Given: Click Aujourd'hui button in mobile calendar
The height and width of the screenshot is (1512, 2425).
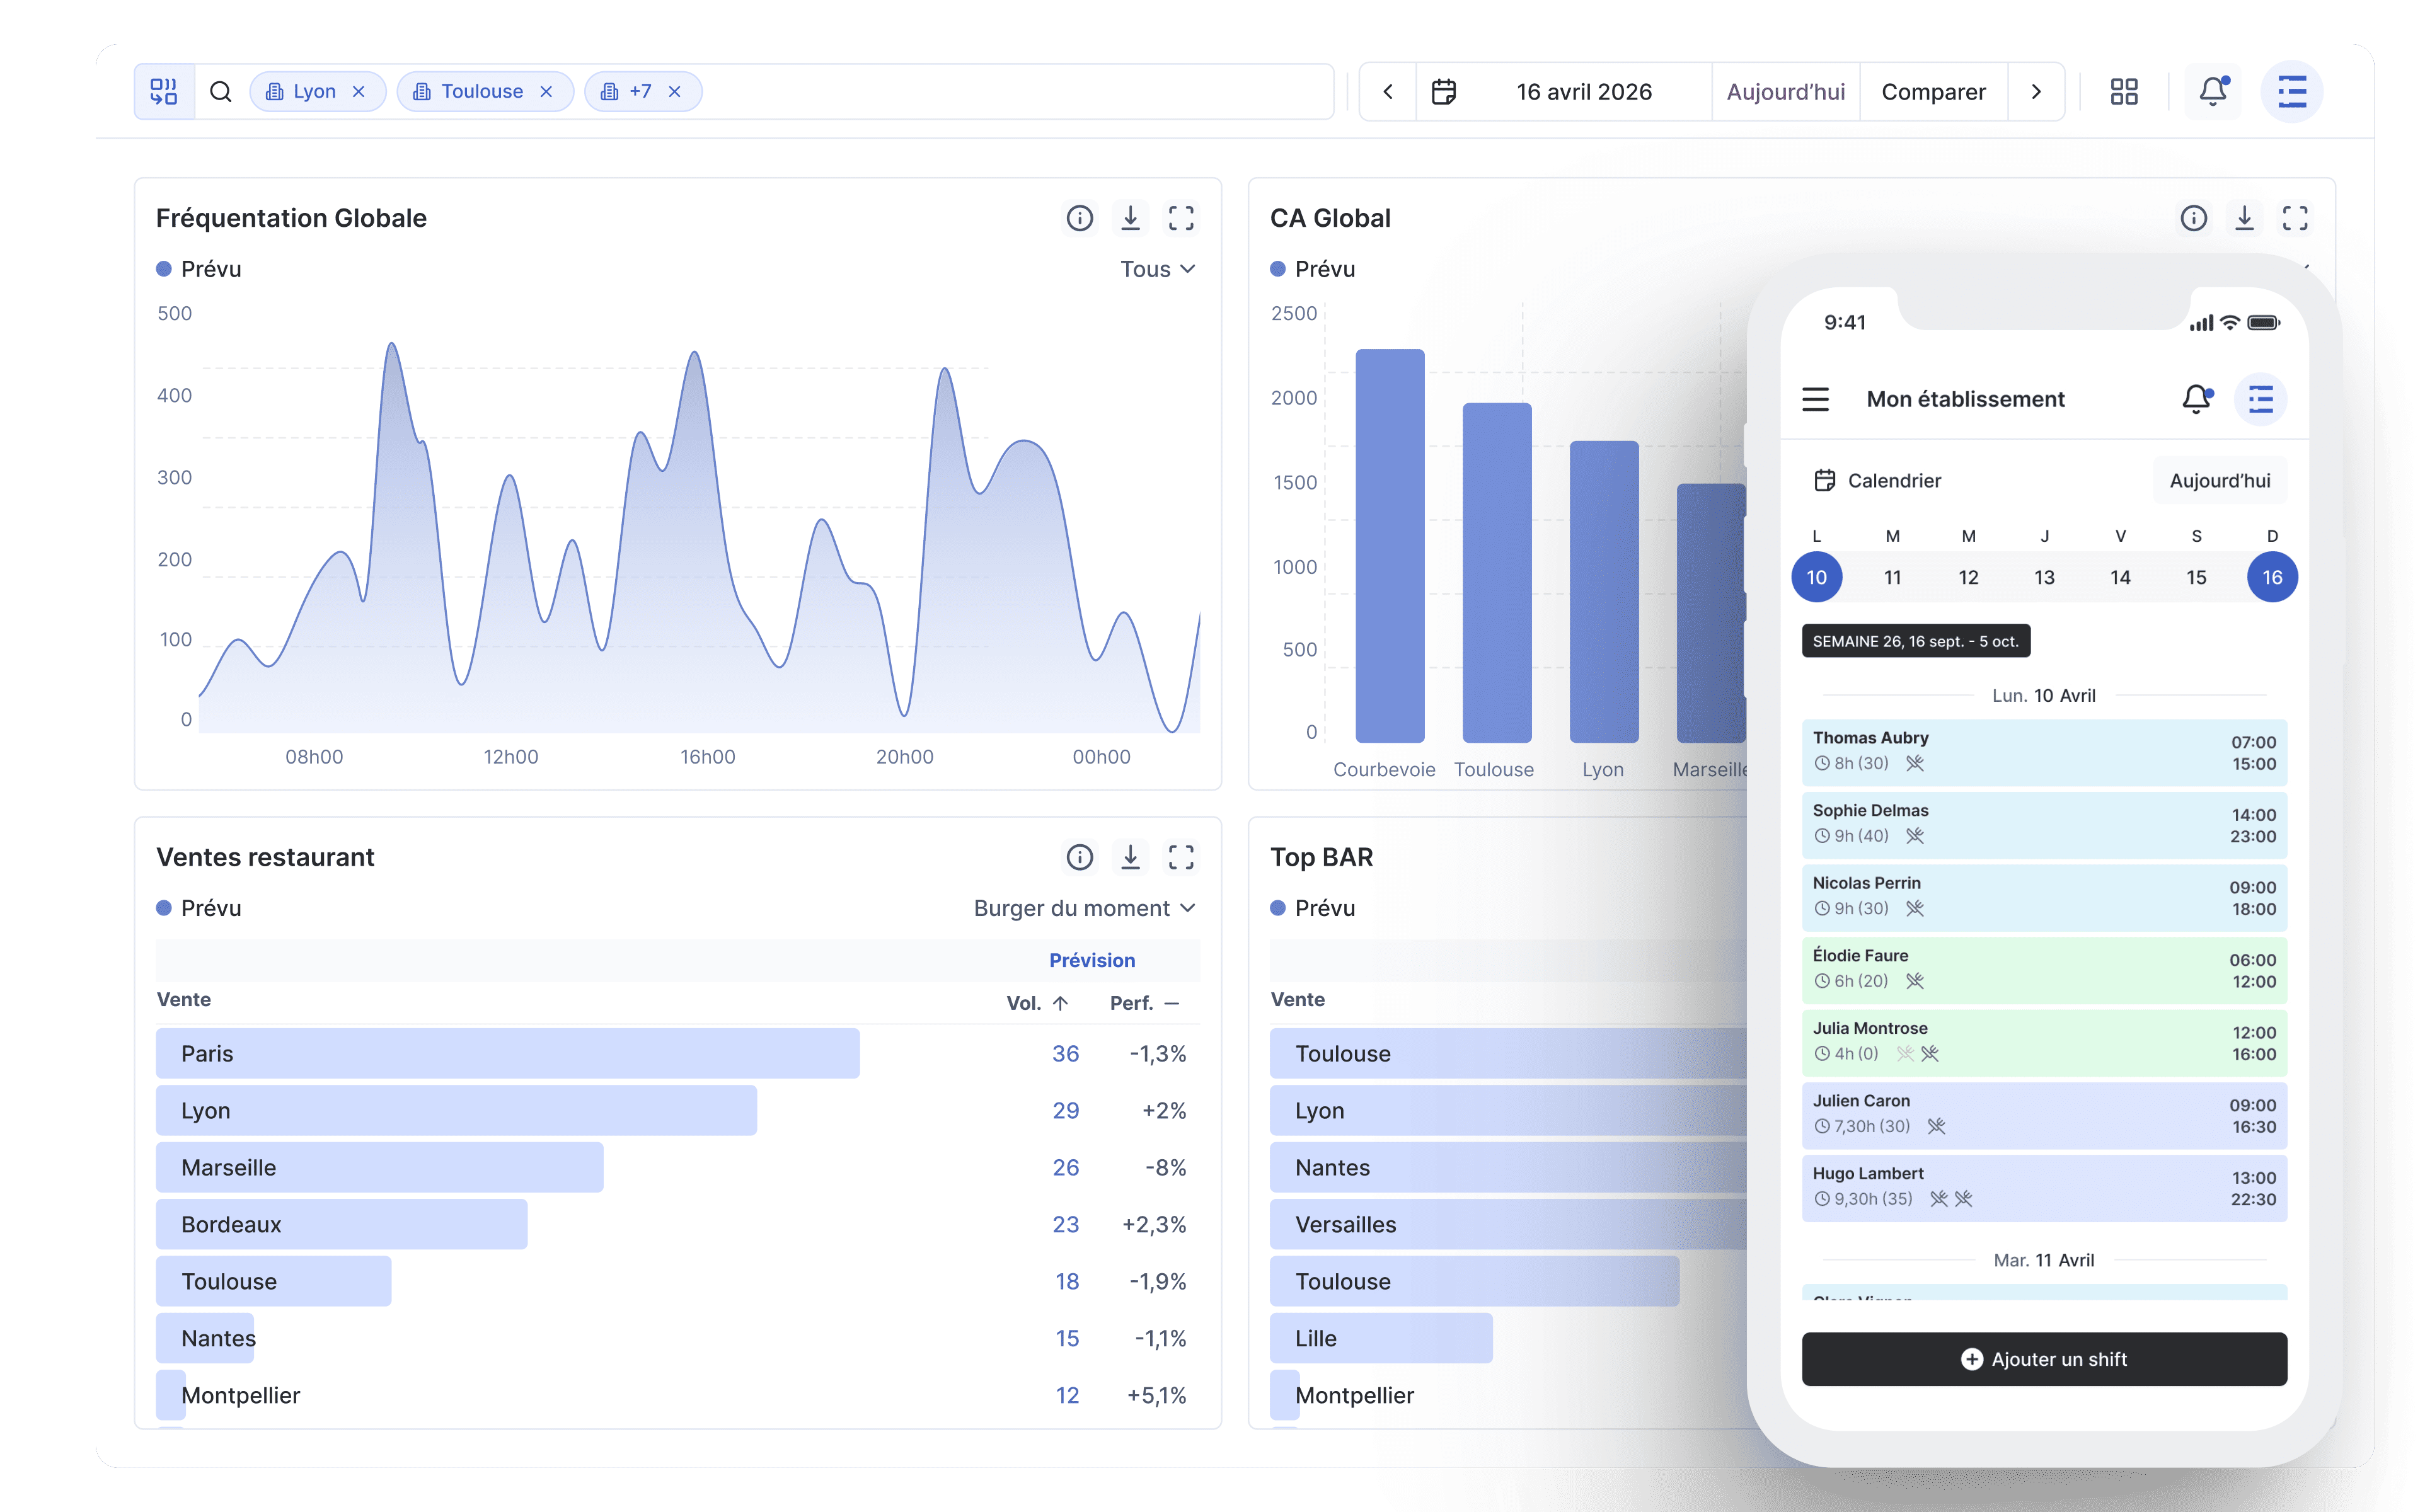Looking at the screenshot, I should coord(2219,481).
